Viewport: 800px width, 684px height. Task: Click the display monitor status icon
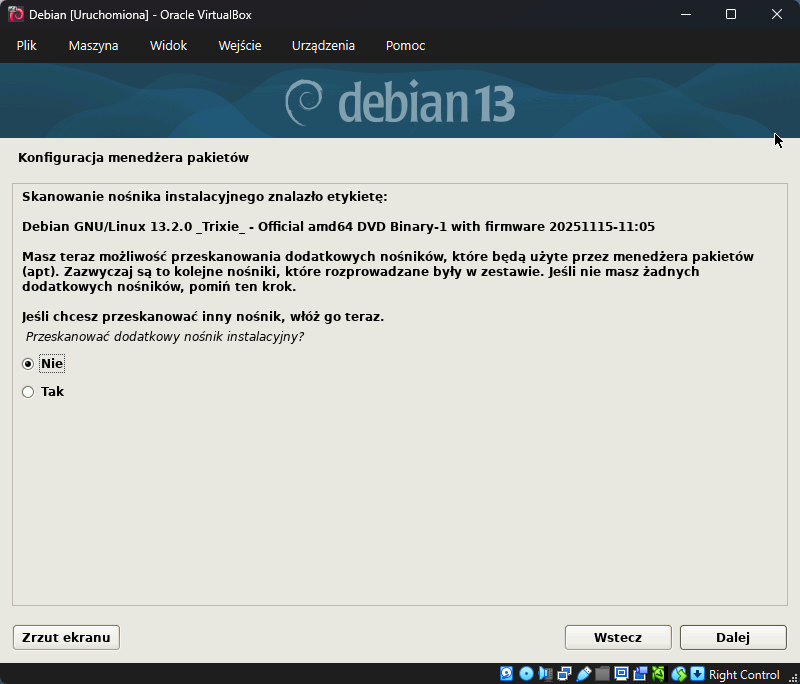click(x=621, y=674)
